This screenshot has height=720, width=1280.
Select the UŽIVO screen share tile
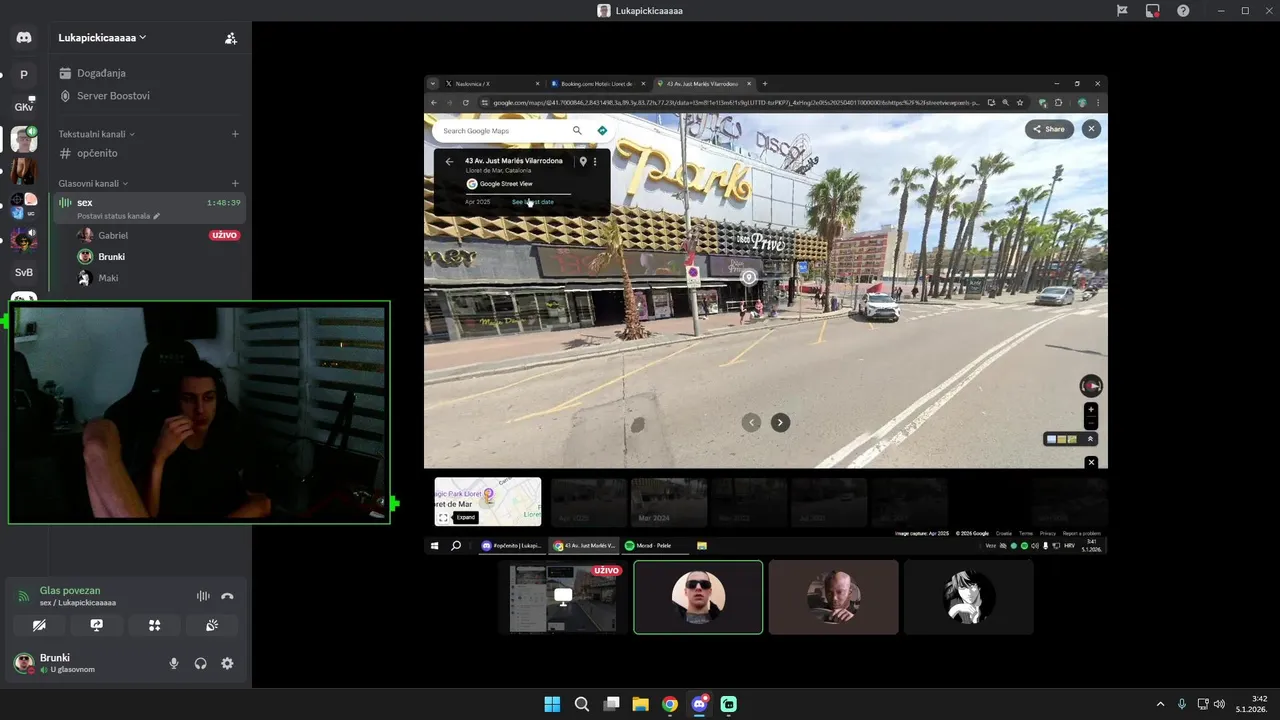(x=563, y=597)
